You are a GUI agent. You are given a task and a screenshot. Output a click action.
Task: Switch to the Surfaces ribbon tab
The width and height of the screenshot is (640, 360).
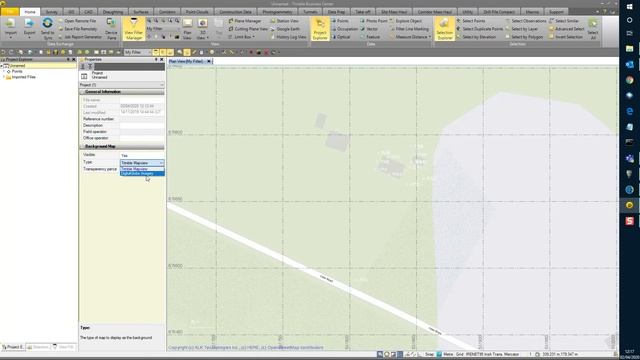pos(141,12)
